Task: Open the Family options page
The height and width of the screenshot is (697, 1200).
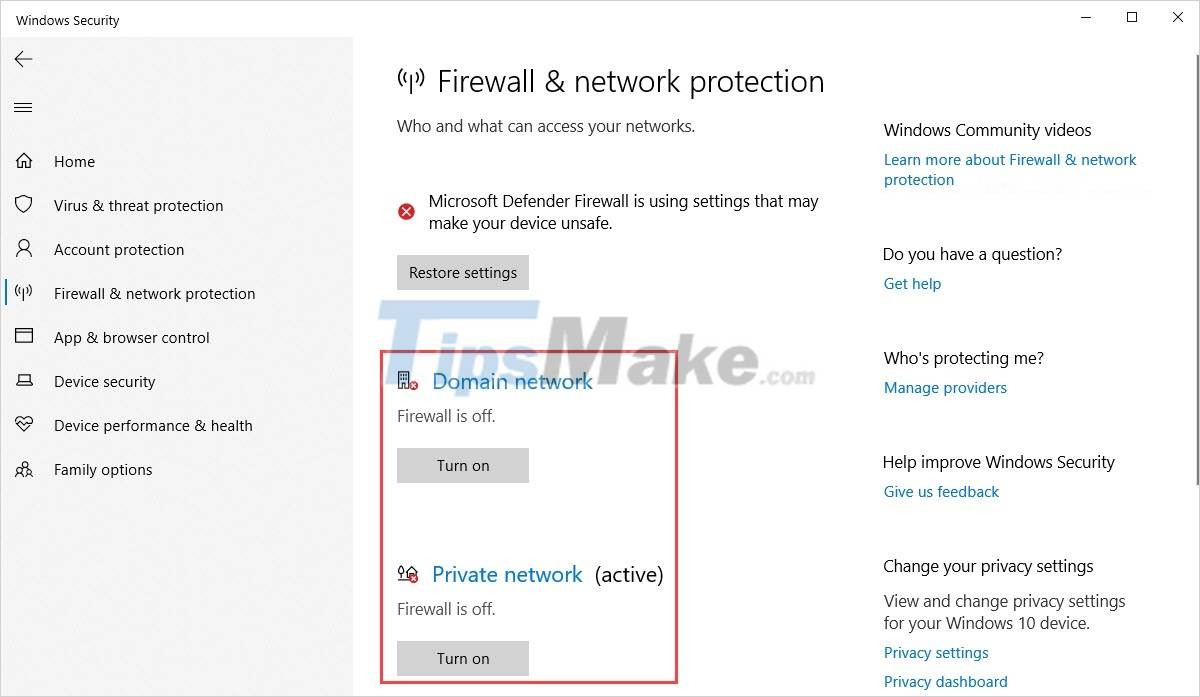Action: [102, 469]
